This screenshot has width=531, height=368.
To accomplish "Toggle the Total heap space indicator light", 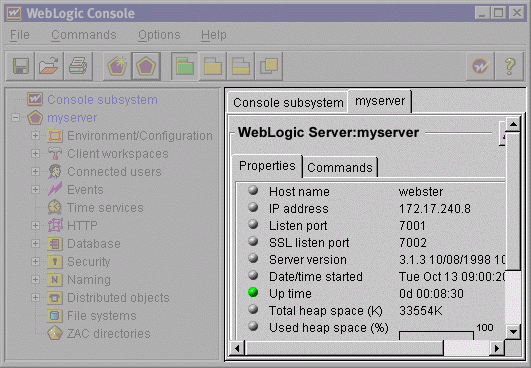I will tap(253, 309).
